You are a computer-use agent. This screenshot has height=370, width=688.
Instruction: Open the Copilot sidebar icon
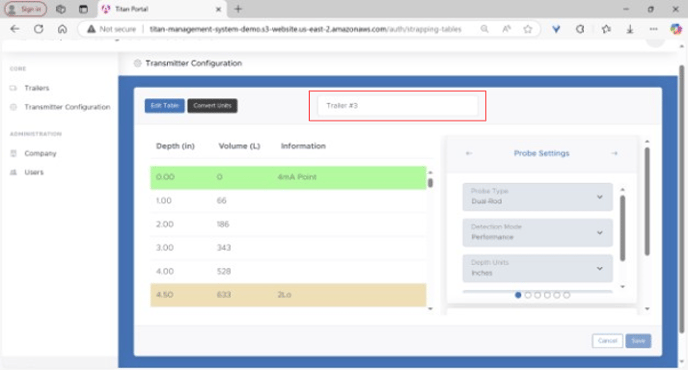pos(676,29)
